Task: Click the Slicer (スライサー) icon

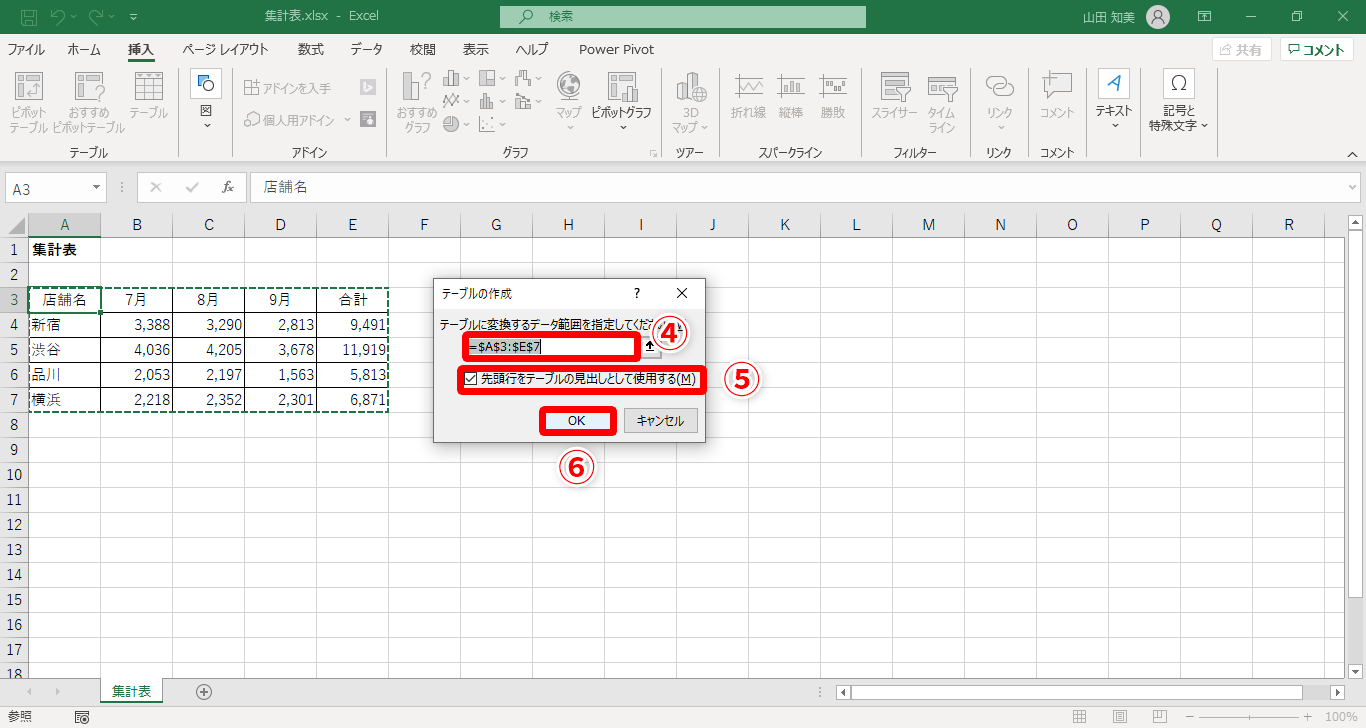Action: coord(894,96)
